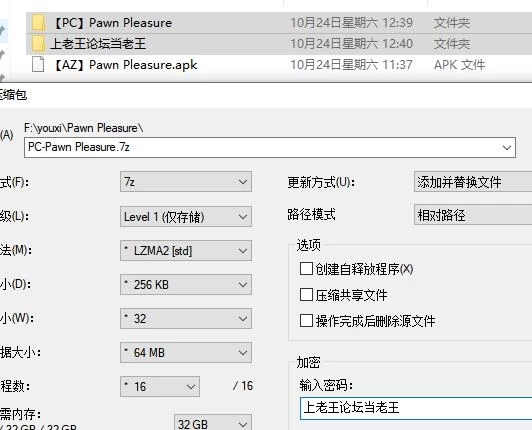
Task: Open dictionary size 256 KB dropdown
Action: [x=186, y=284]
